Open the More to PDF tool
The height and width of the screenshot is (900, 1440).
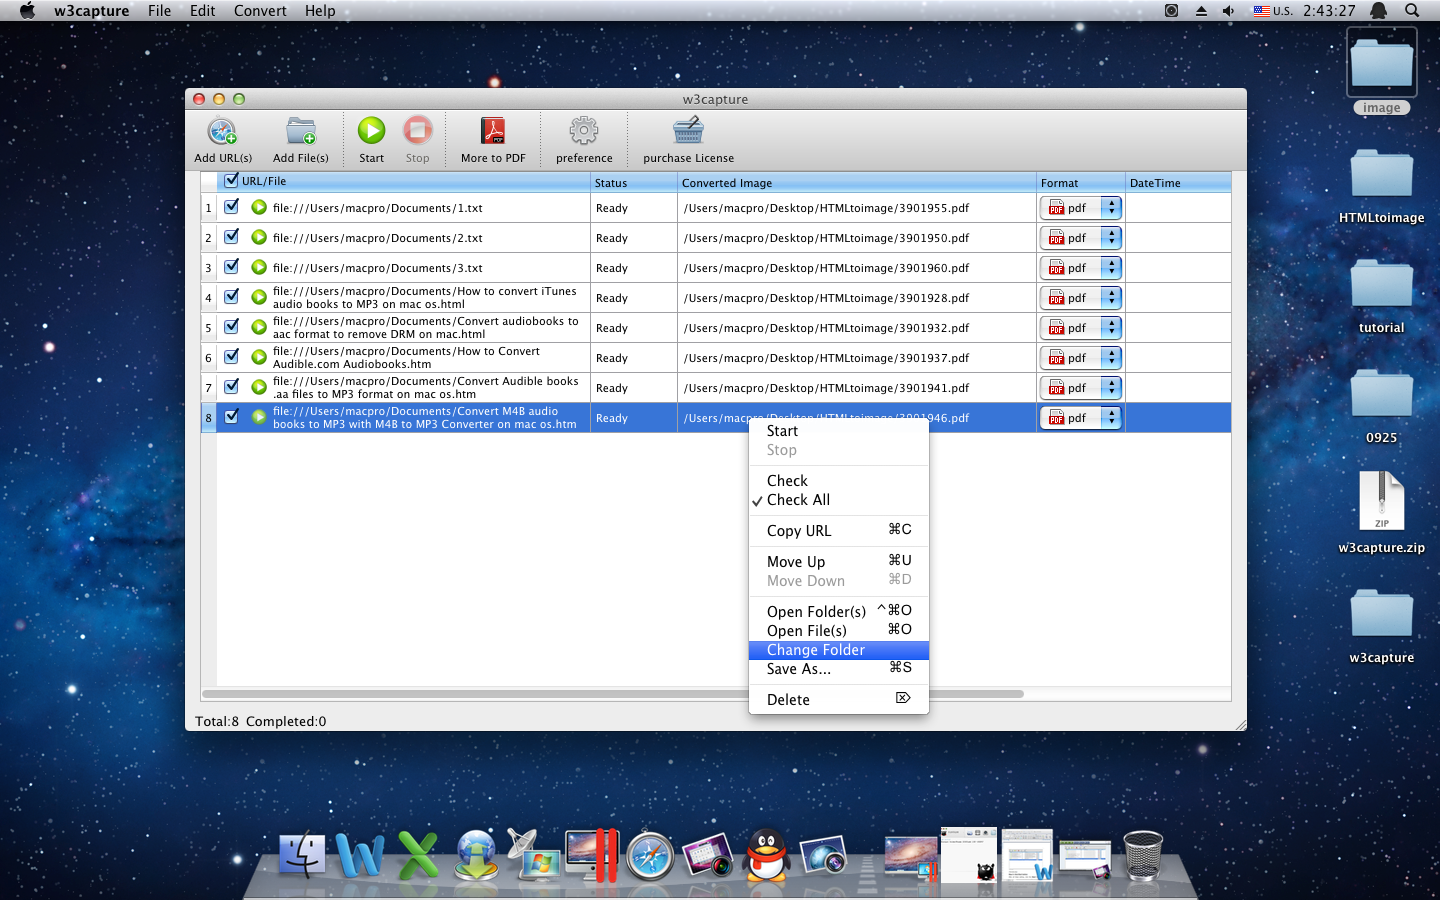tap(493, 131)
